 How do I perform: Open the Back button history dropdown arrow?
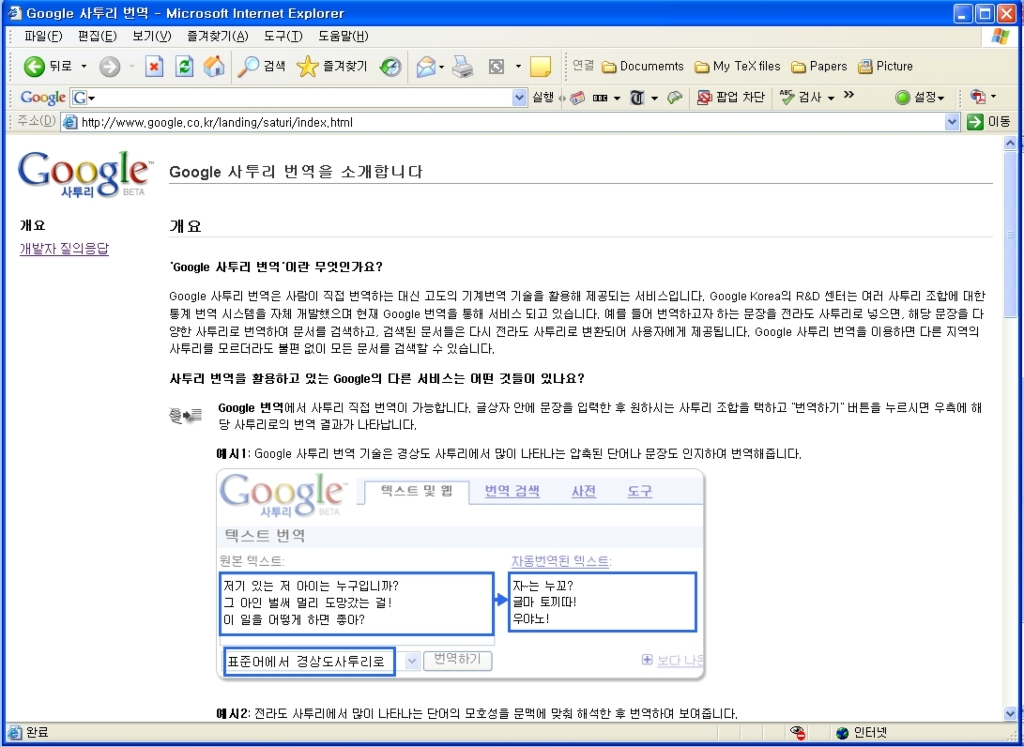coord(84,66)
